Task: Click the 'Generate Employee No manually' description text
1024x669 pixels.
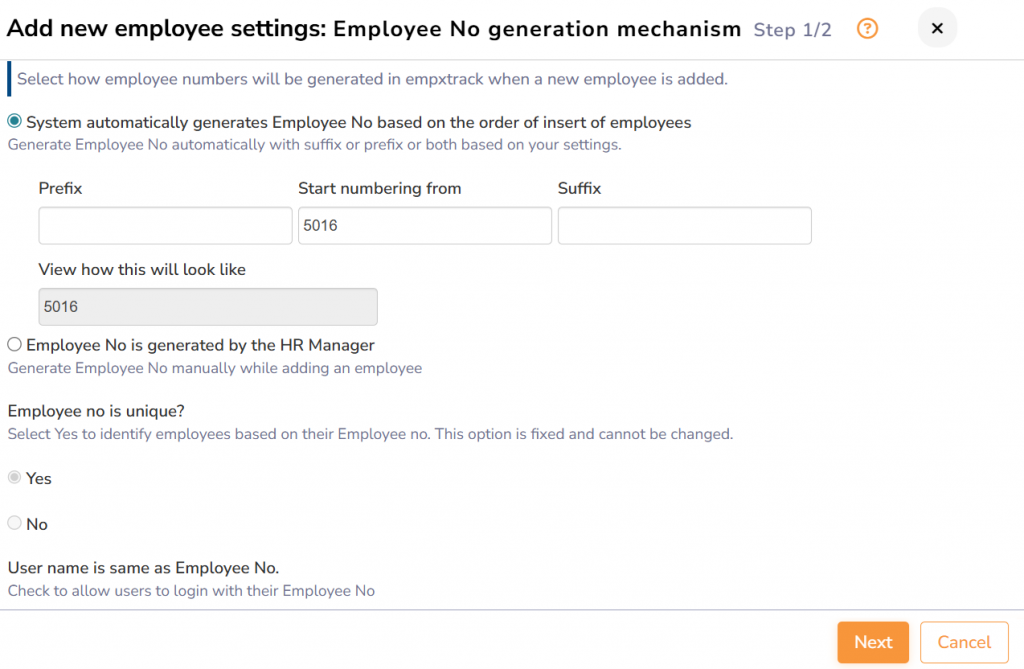Action: 215,368
